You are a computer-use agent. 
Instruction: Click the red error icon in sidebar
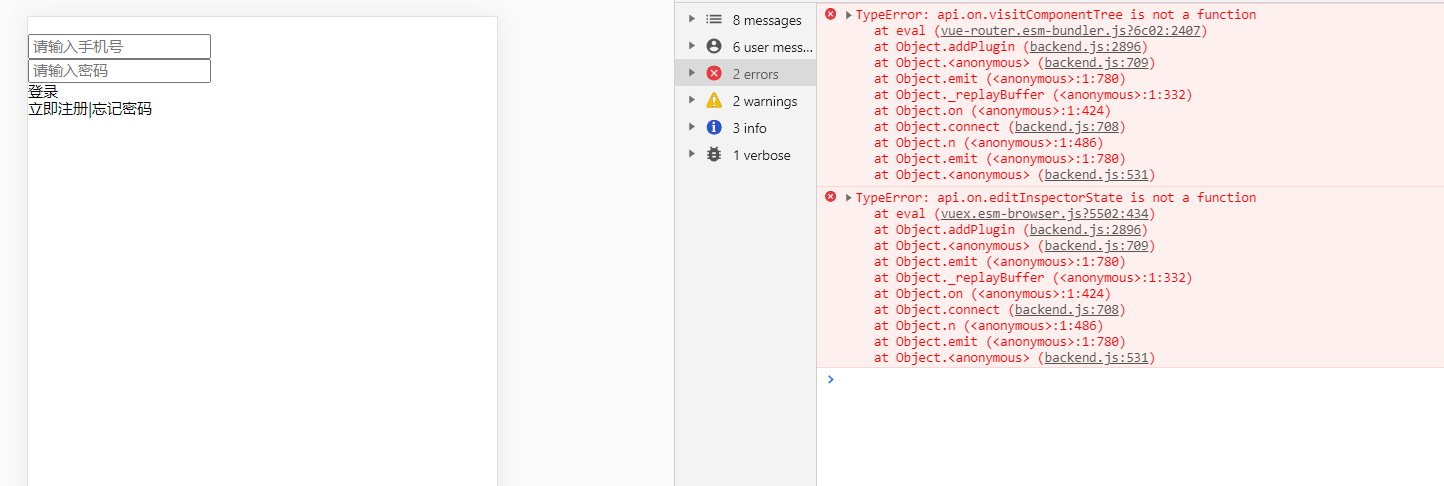[714, 74]
